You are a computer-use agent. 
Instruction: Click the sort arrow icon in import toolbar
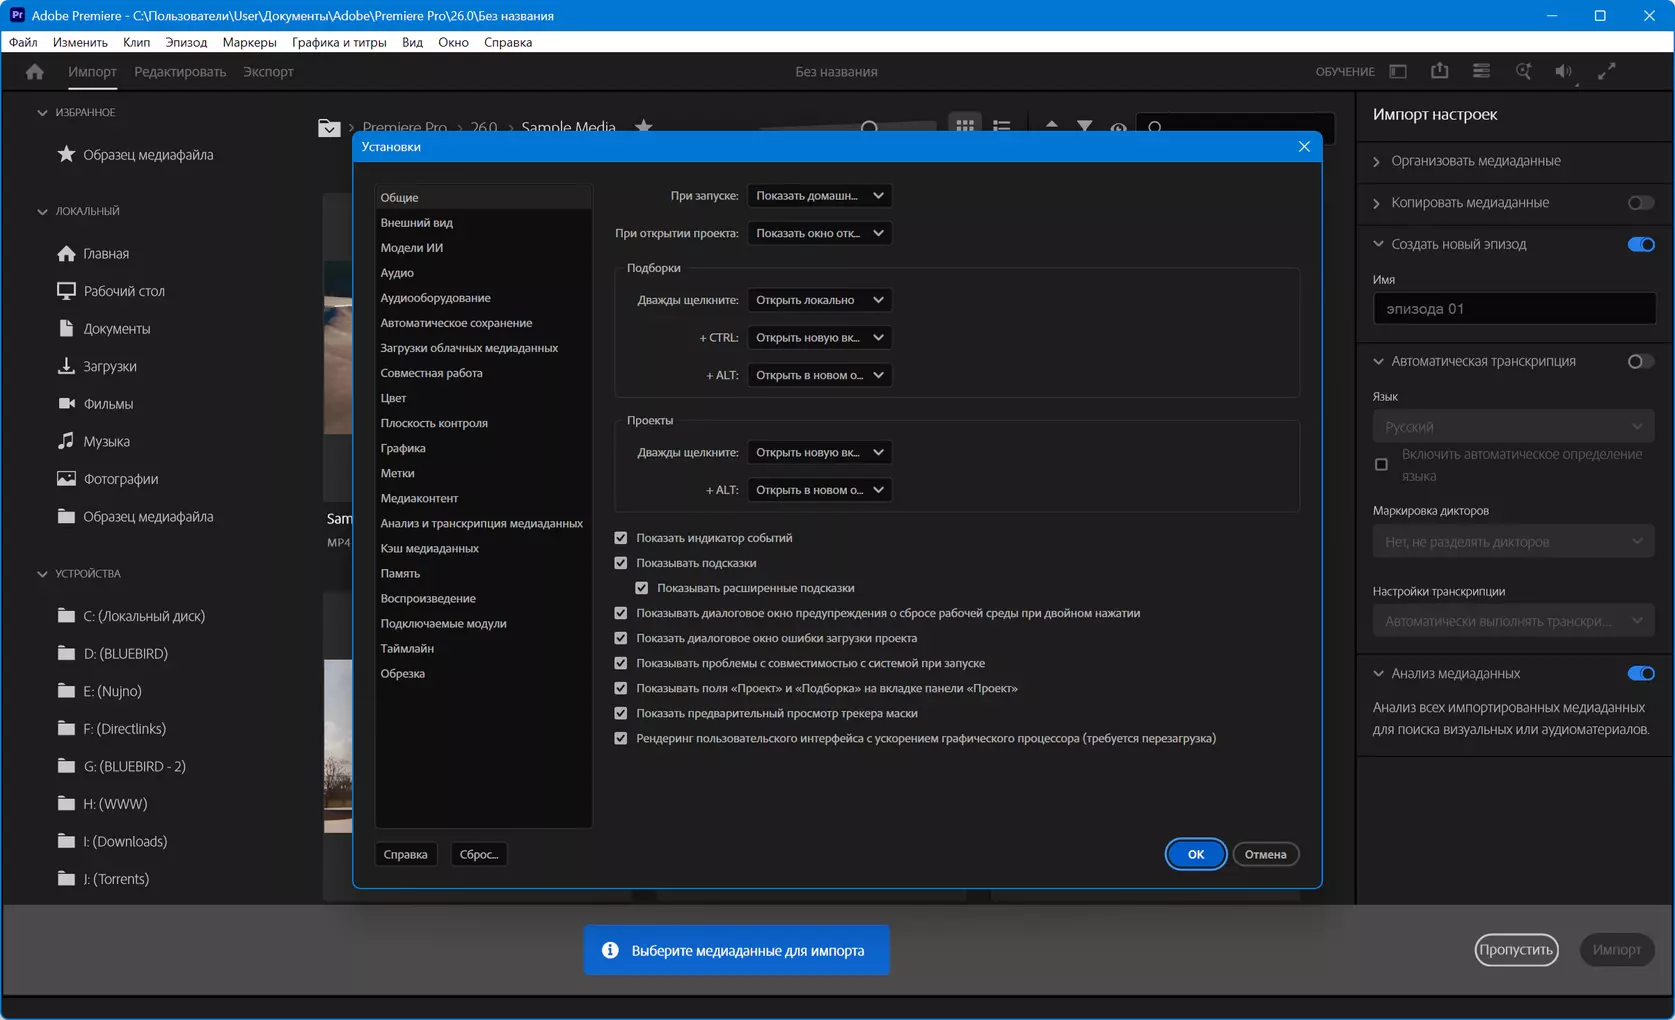point(1051,126)
